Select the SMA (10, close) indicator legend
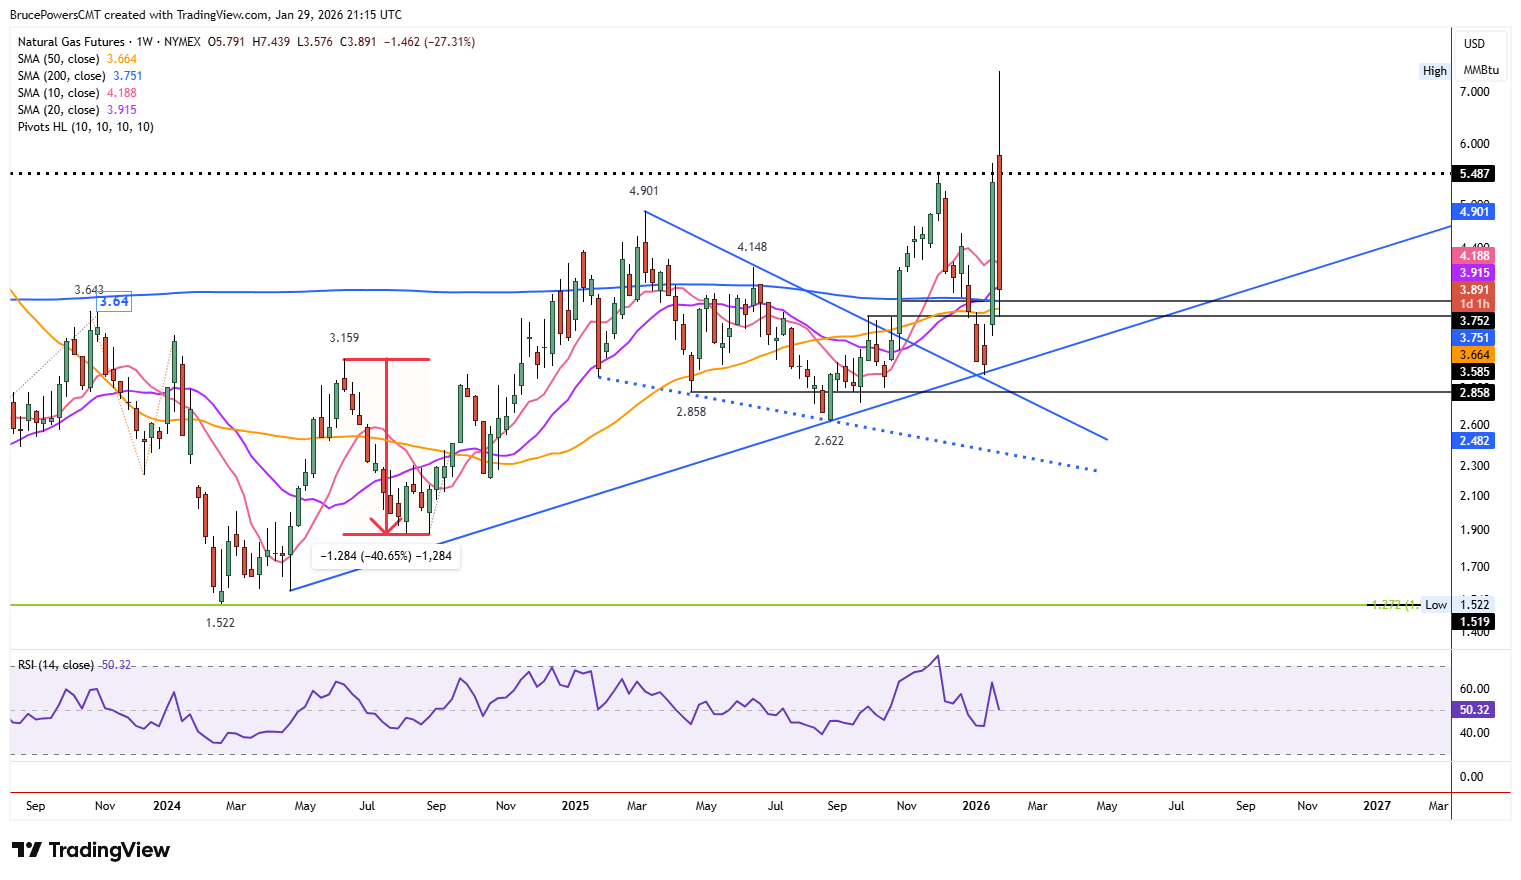The width and height of the screenshot is (1521, 880). coord(77,93)
